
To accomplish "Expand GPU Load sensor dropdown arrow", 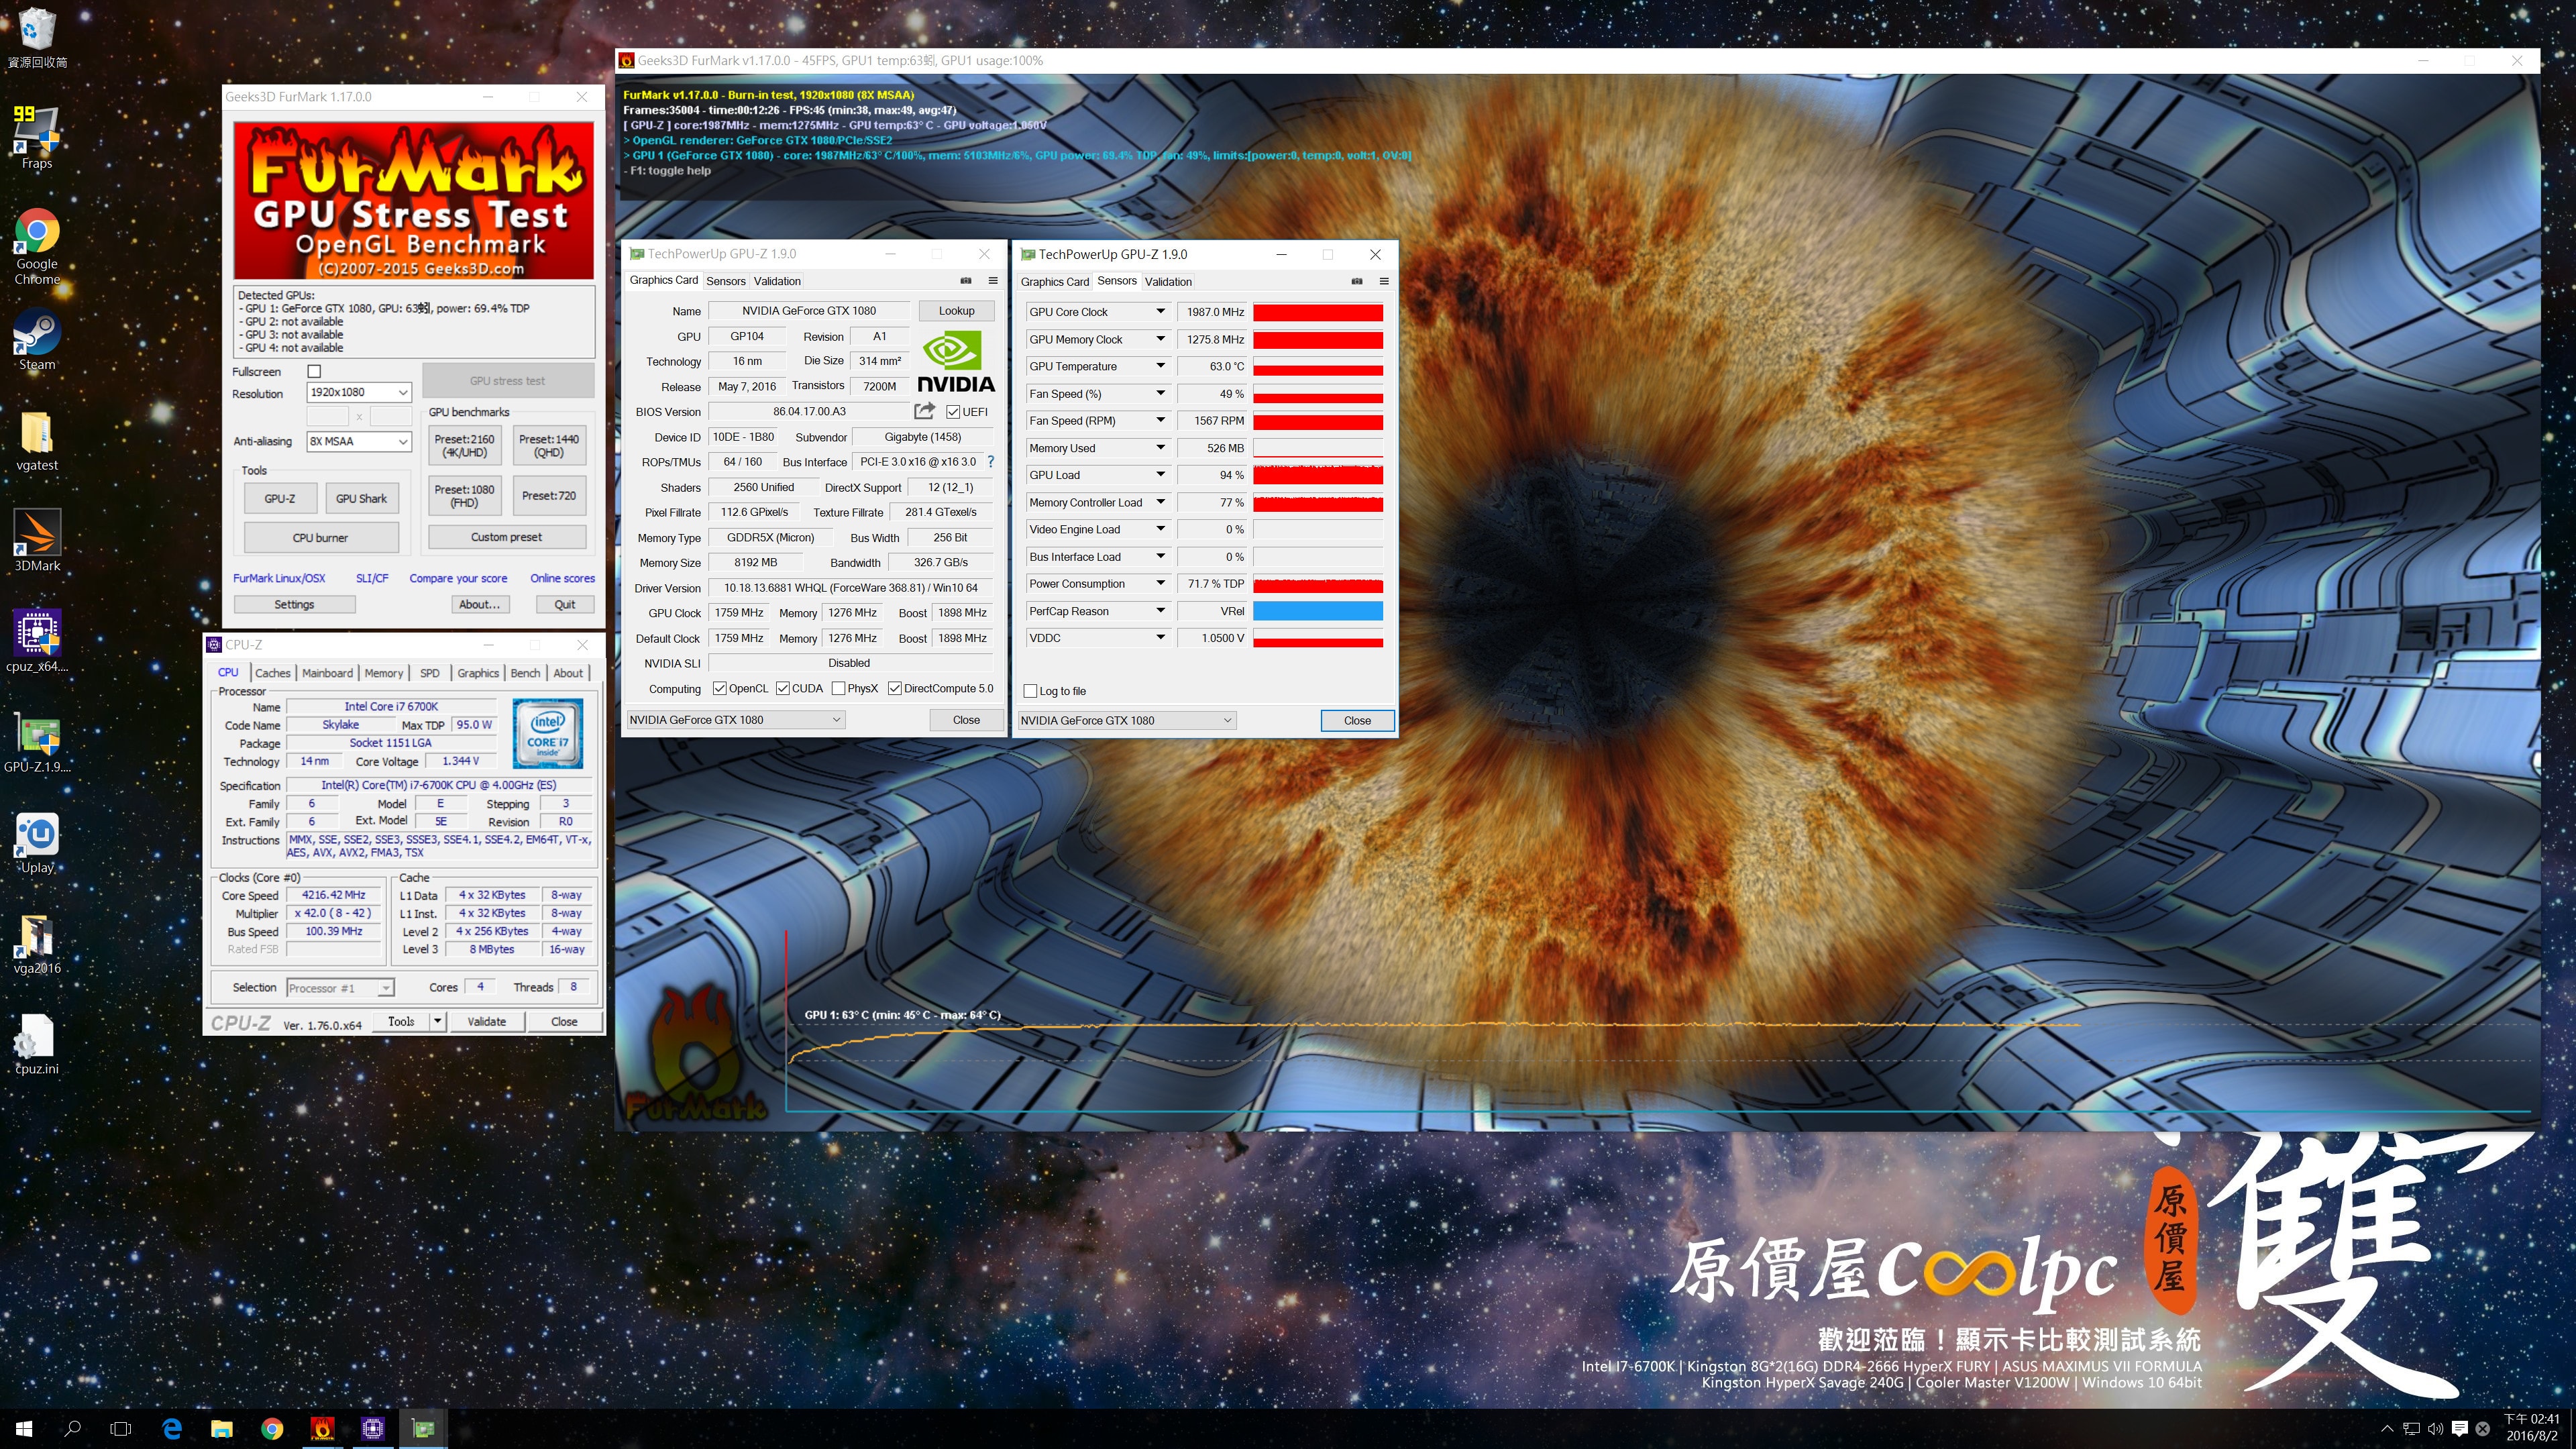I will [1160, 475].
